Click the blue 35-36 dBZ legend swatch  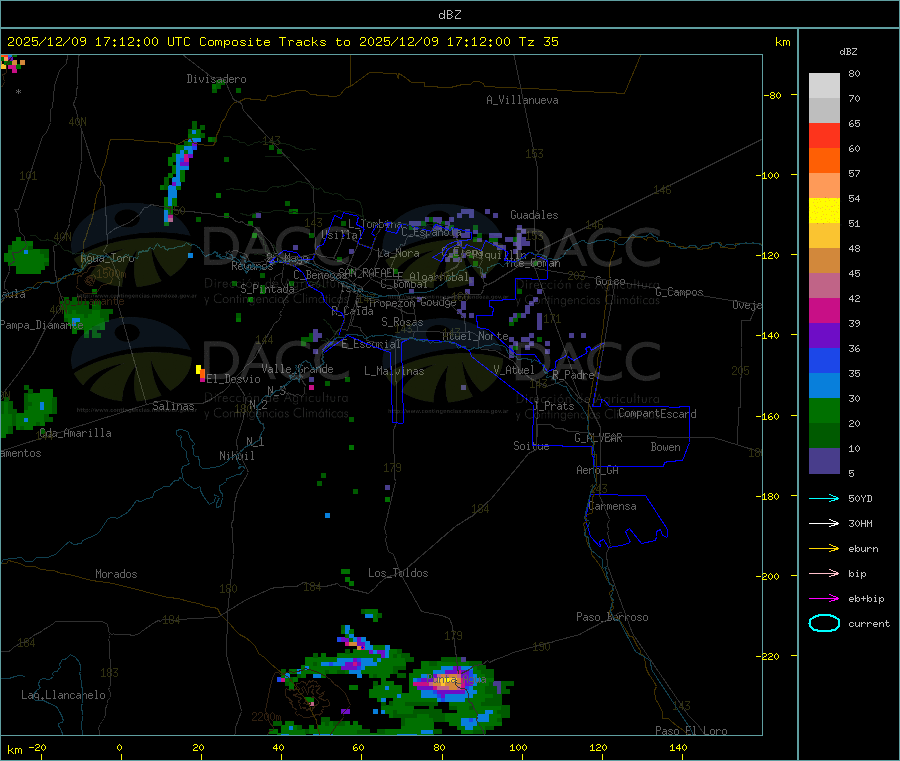(x=824, y=360)
